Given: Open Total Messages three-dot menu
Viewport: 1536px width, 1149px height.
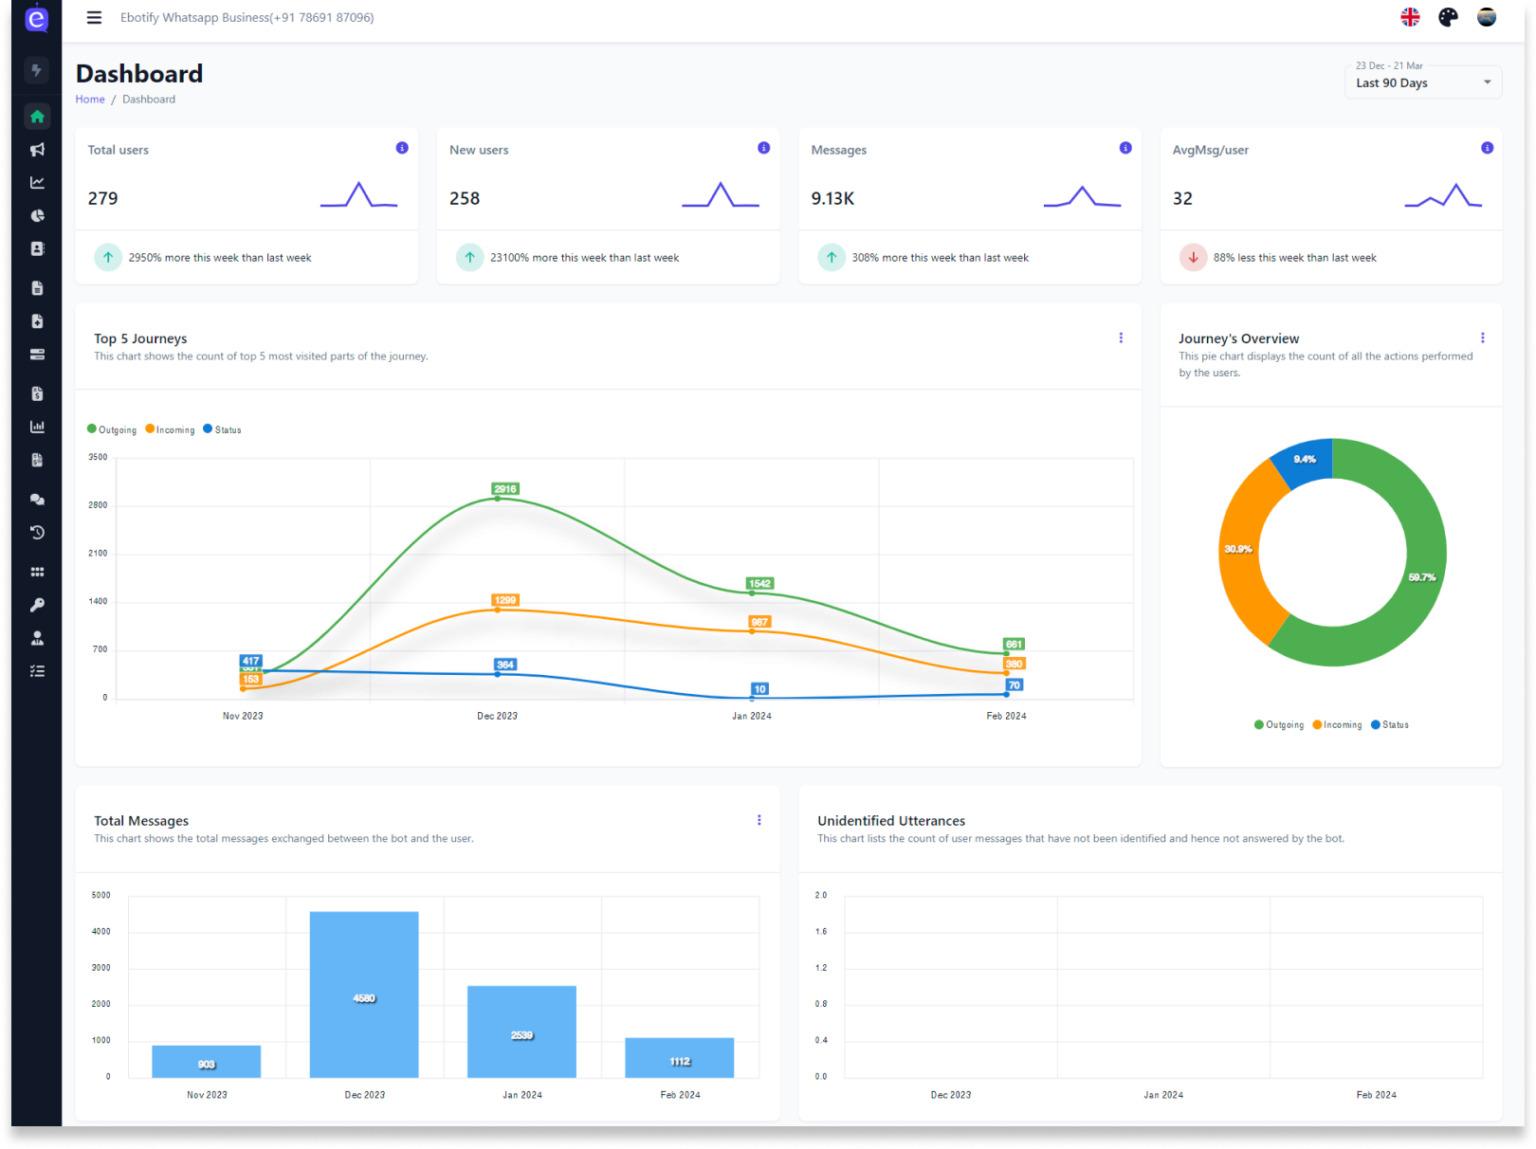Looking at the screenshot, I should pos(759,820).
